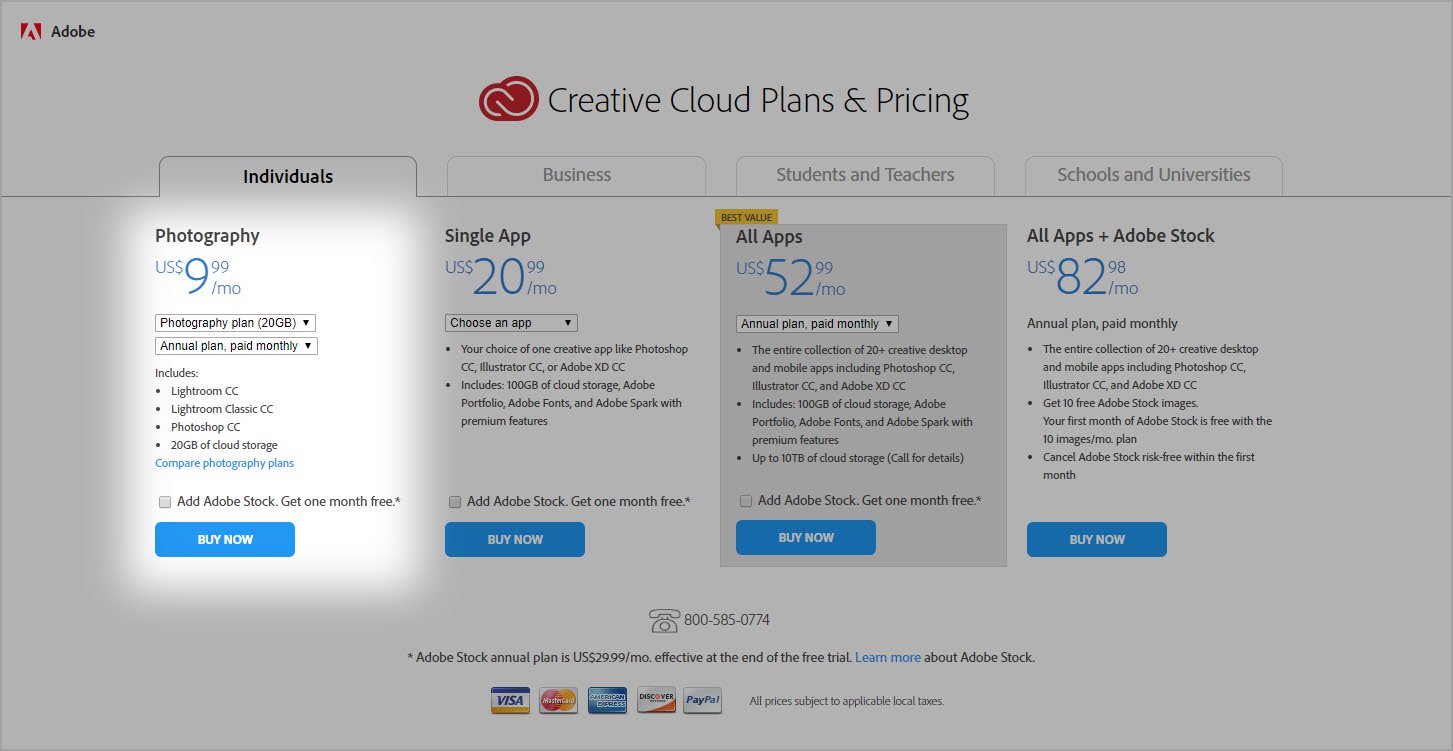Click the Adobe logo icon
This screenshot has height=751, width=1453.
pos(31,32)
